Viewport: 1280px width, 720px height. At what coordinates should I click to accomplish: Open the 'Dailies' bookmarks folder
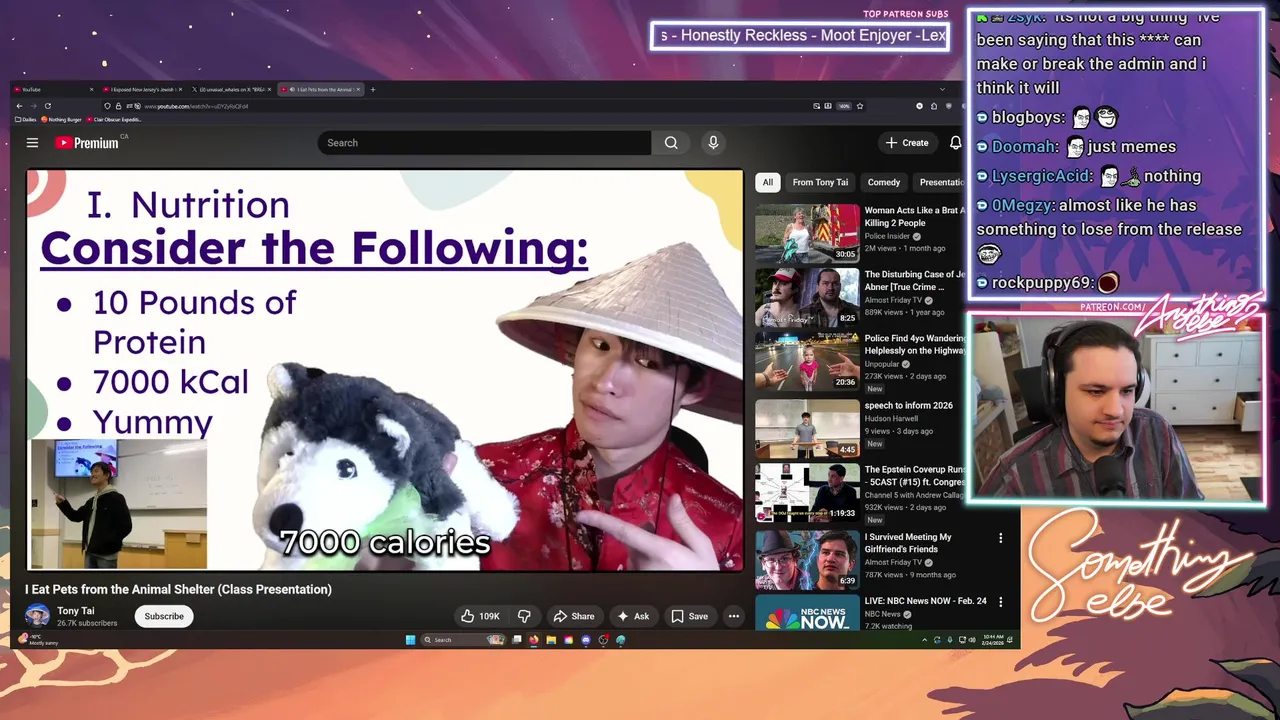[x=27, y=119]
